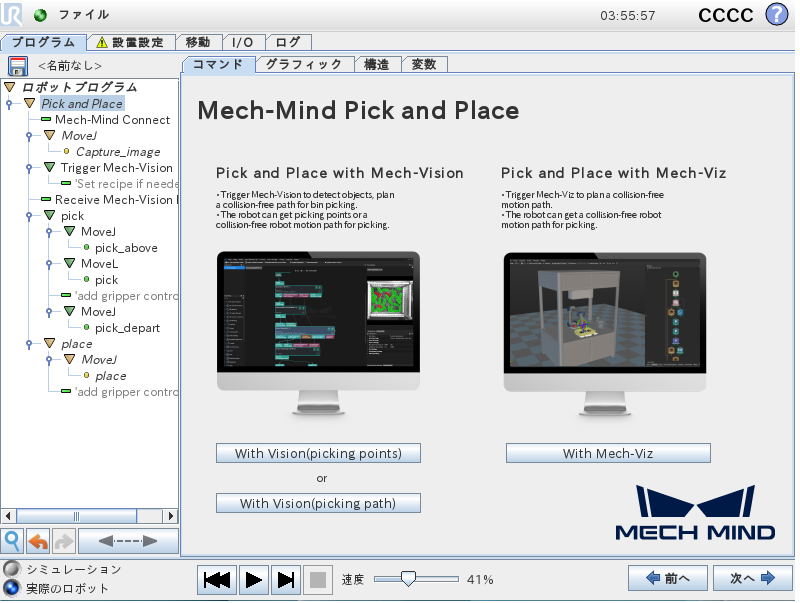Viewport: 800px width, 603px height.
Task: Select the Receive Mech-Vision tree row
Action: (x=110, y=199)
